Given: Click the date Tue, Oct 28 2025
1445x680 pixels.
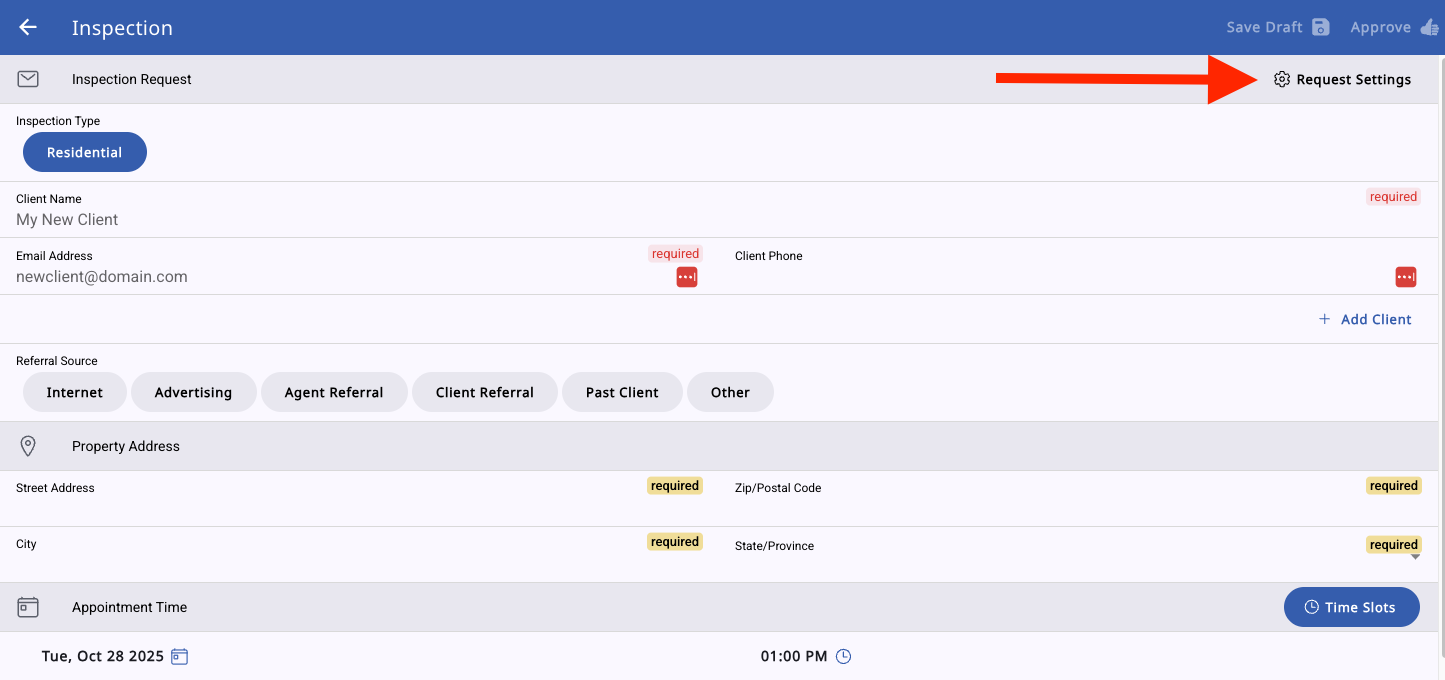Looking at the screenshot, I should tap(102, 656).
